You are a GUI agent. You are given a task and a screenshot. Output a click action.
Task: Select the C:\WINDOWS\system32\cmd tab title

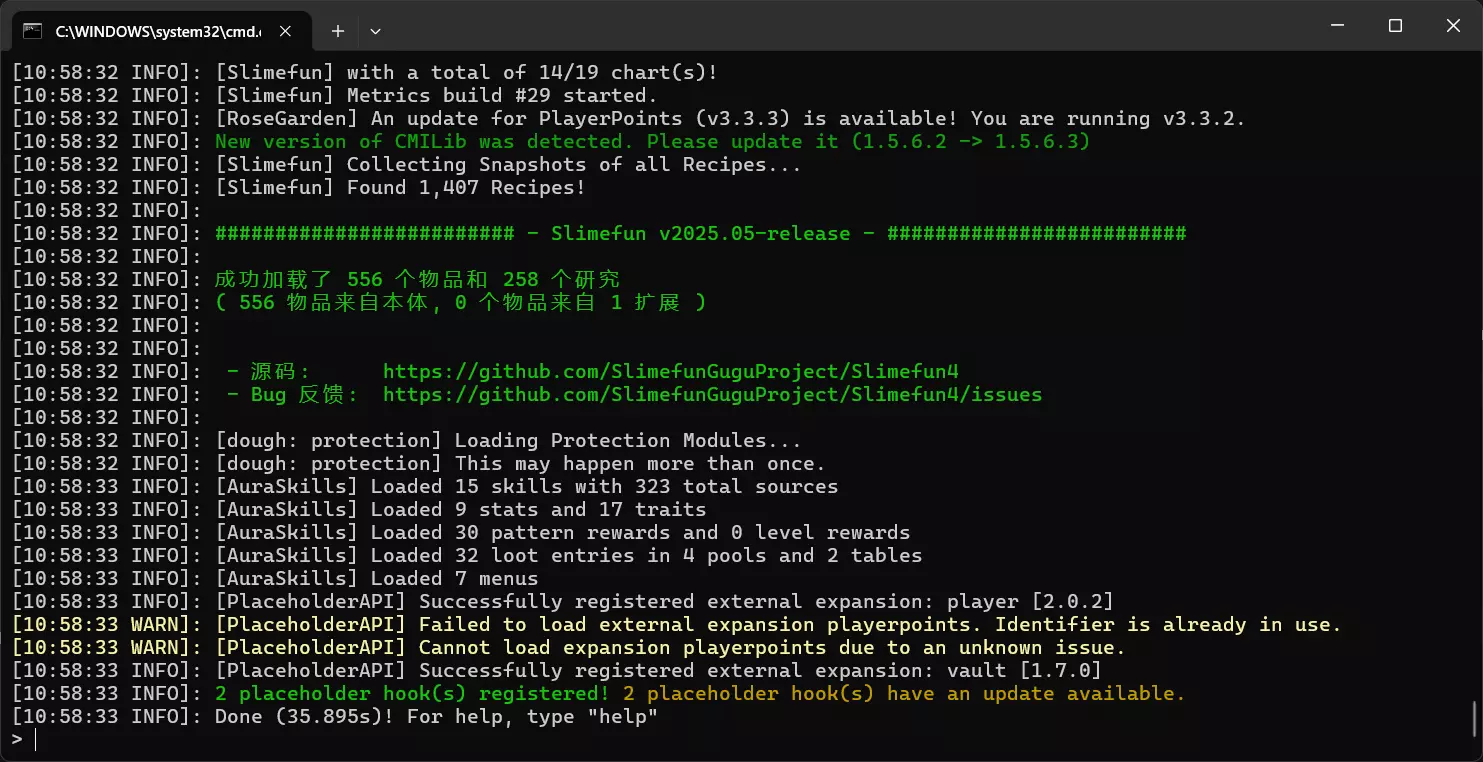pyautogui.click(x=158, y=31)
